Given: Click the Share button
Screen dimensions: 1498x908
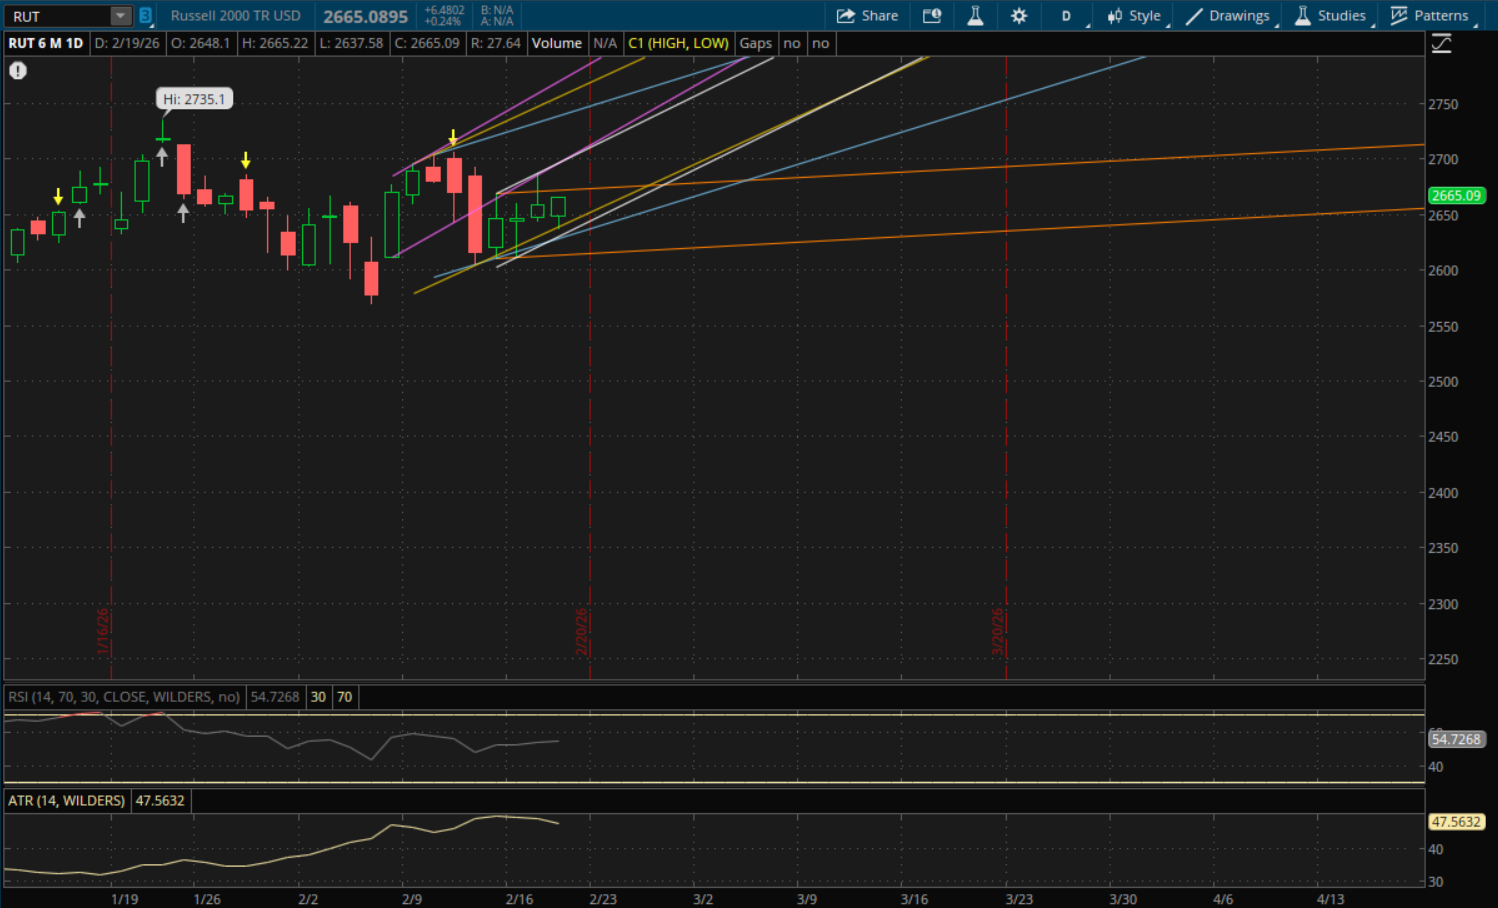Looking at the screenshot, I should coord(867,16).
